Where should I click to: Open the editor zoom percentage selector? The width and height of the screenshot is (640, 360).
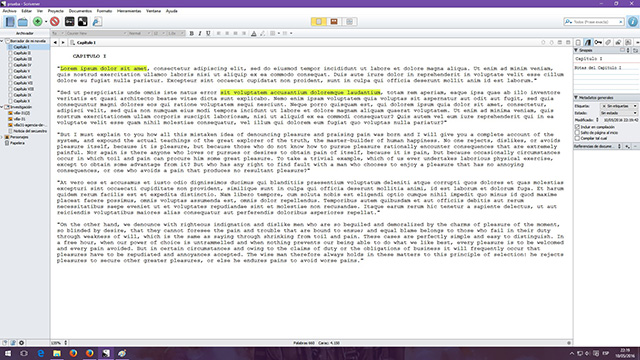[x=60, y=343]
